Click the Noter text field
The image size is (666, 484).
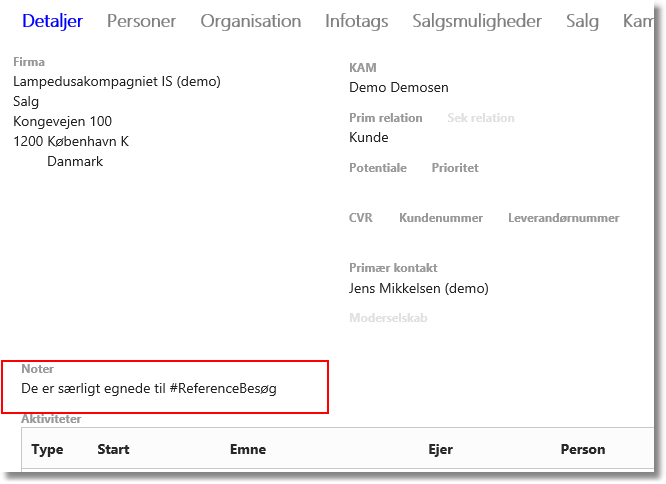tap(165, 388)
